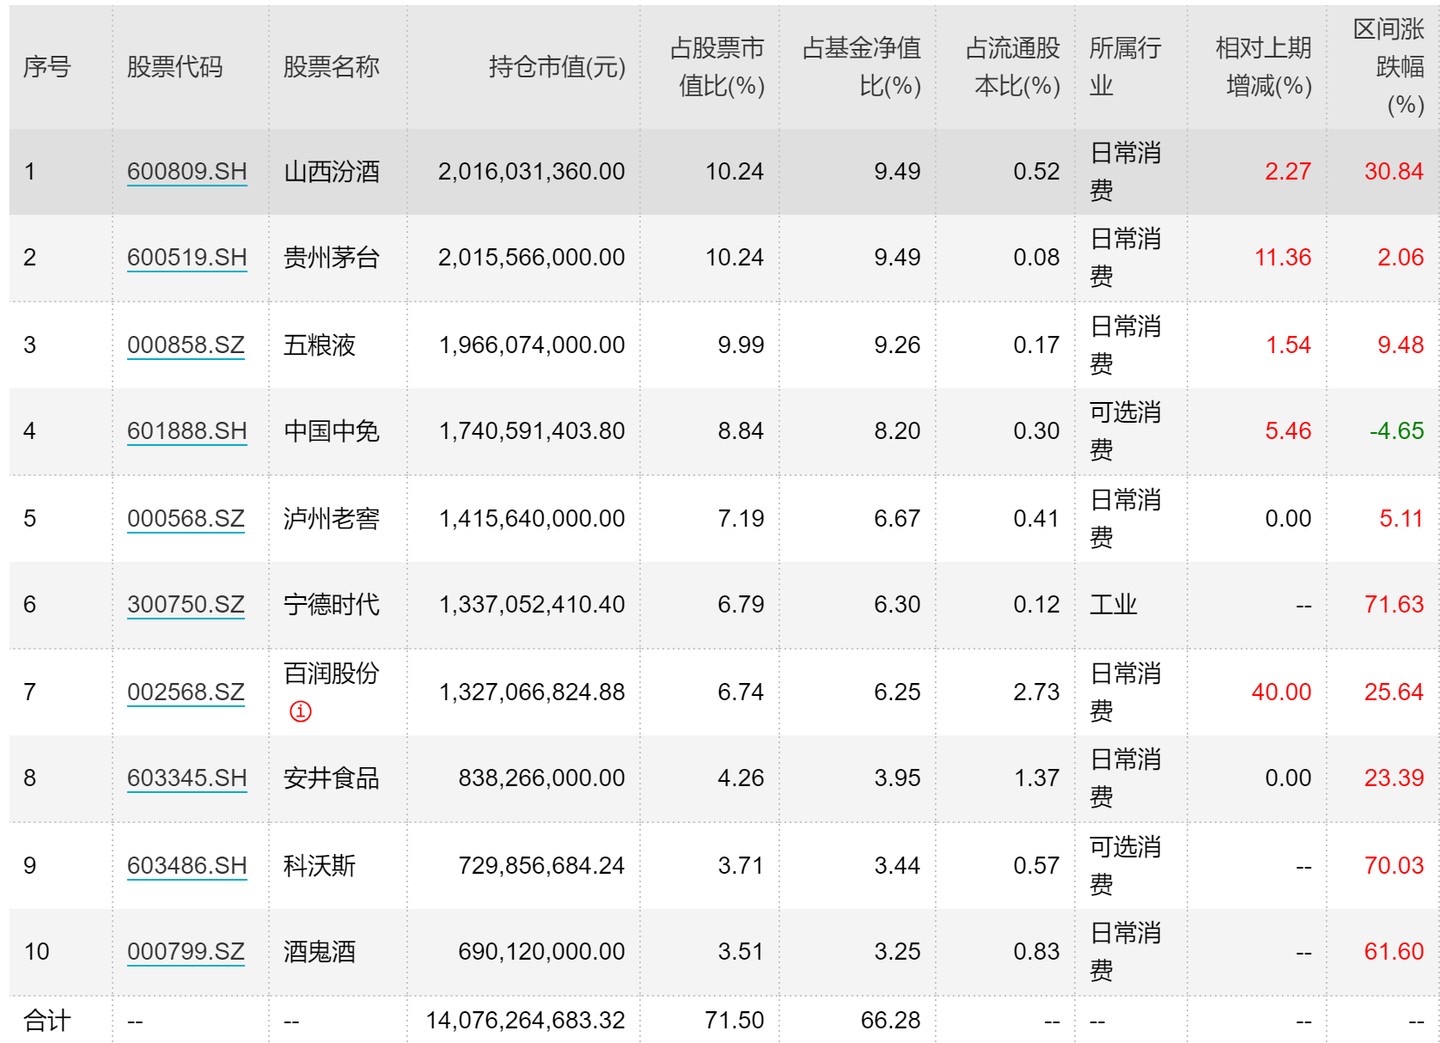Click the 占流通股本比(%) column header

coord(1013,67)
